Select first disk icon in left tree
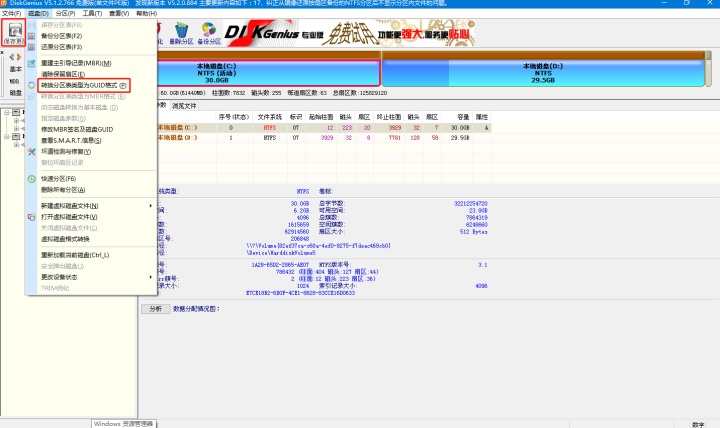 [16, 113]
